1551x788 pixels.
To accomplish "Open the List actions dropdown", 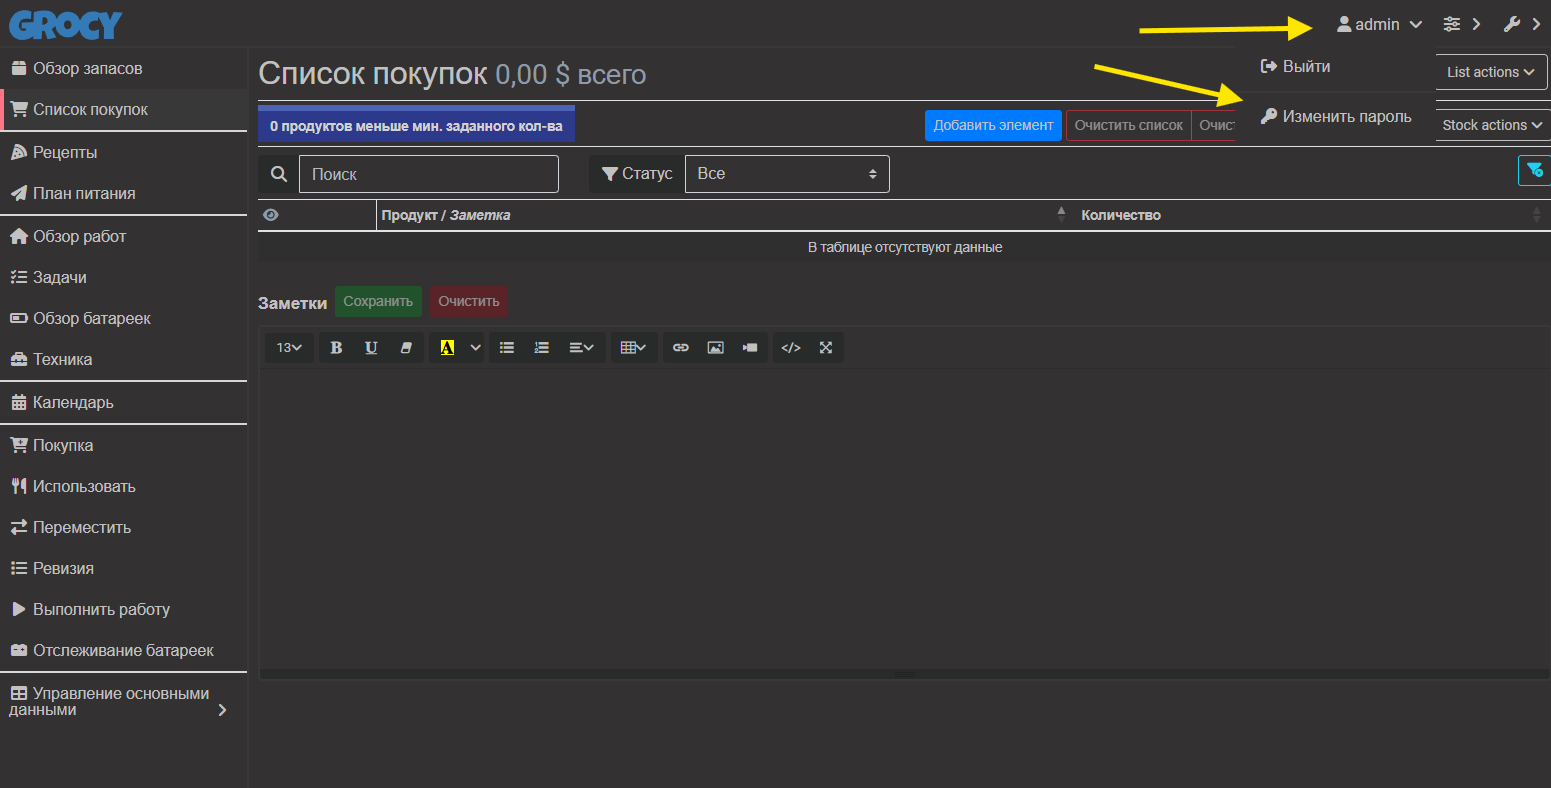I will point(1490,72).
